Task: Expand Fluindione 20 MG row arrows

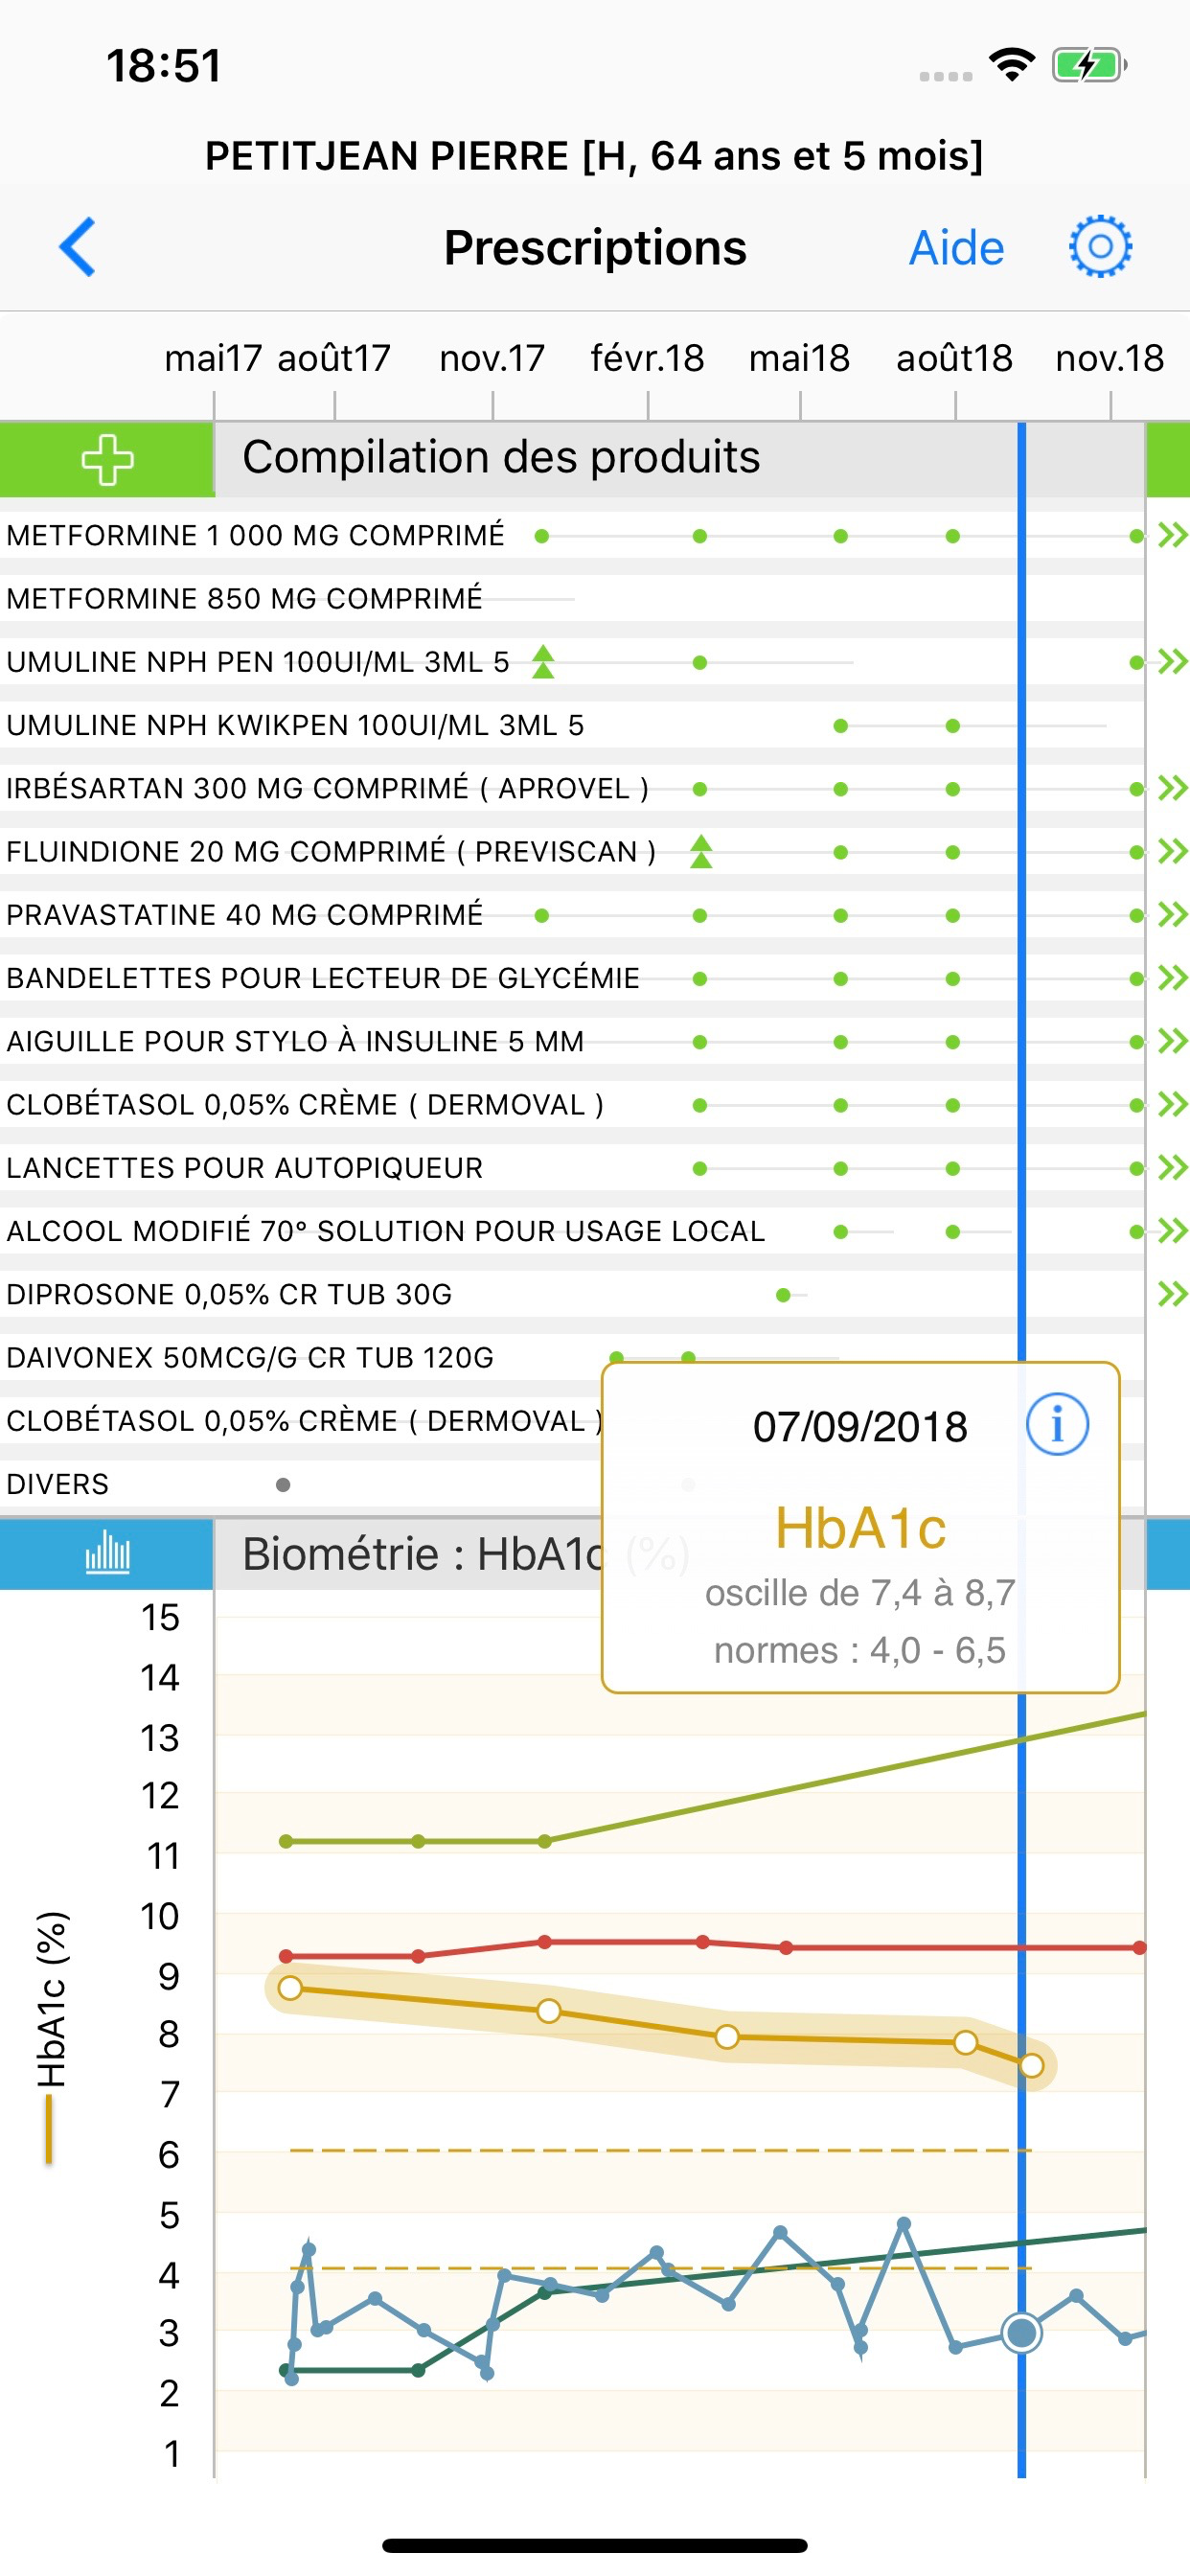Action: (x=1172, y=852)
